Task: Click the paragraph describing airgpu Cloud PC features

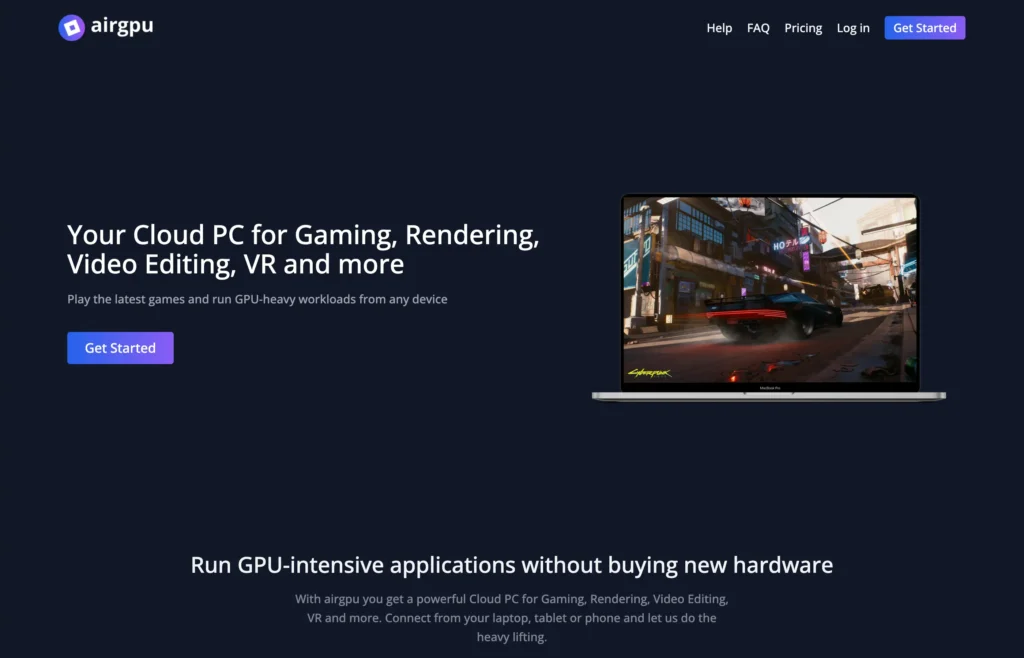Action: (511, 617)
